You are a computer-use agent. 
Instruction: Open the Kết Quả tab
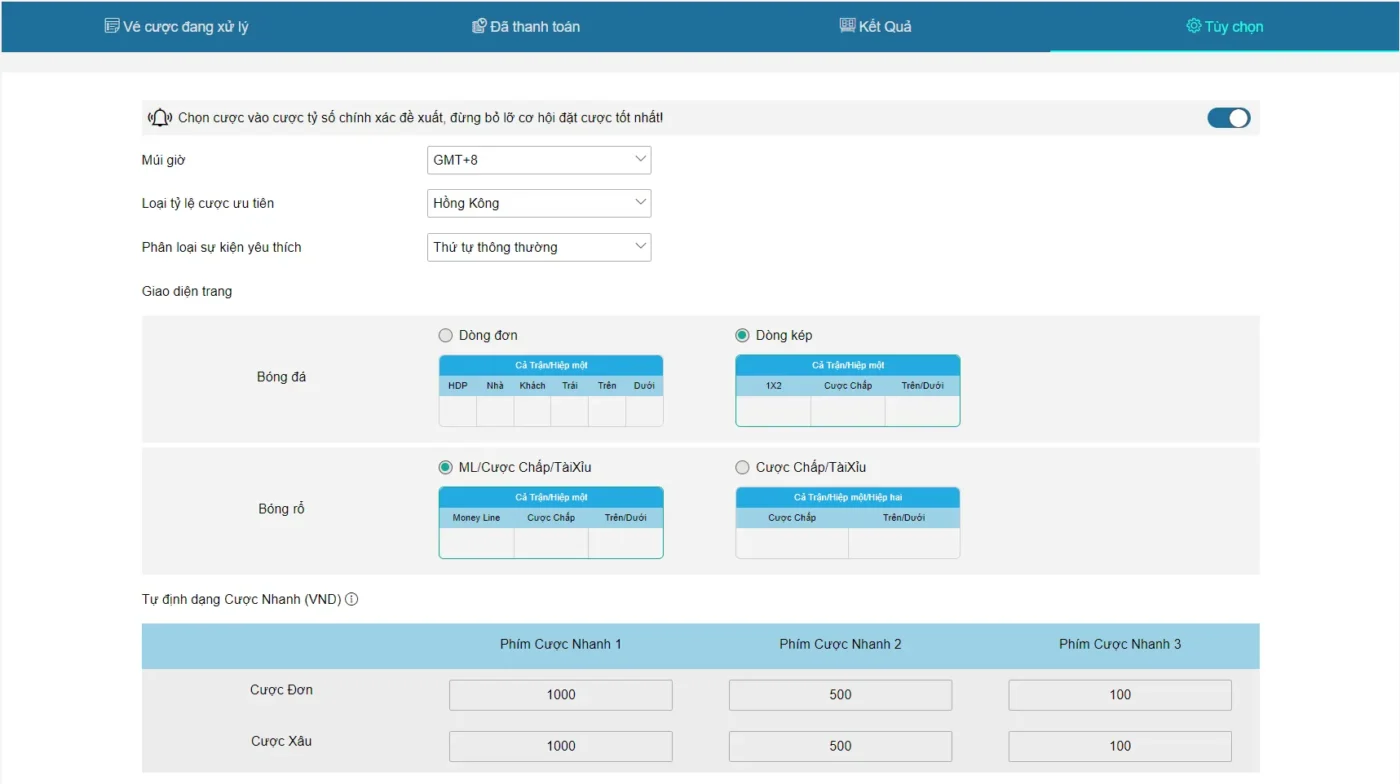tap(876, 27)
